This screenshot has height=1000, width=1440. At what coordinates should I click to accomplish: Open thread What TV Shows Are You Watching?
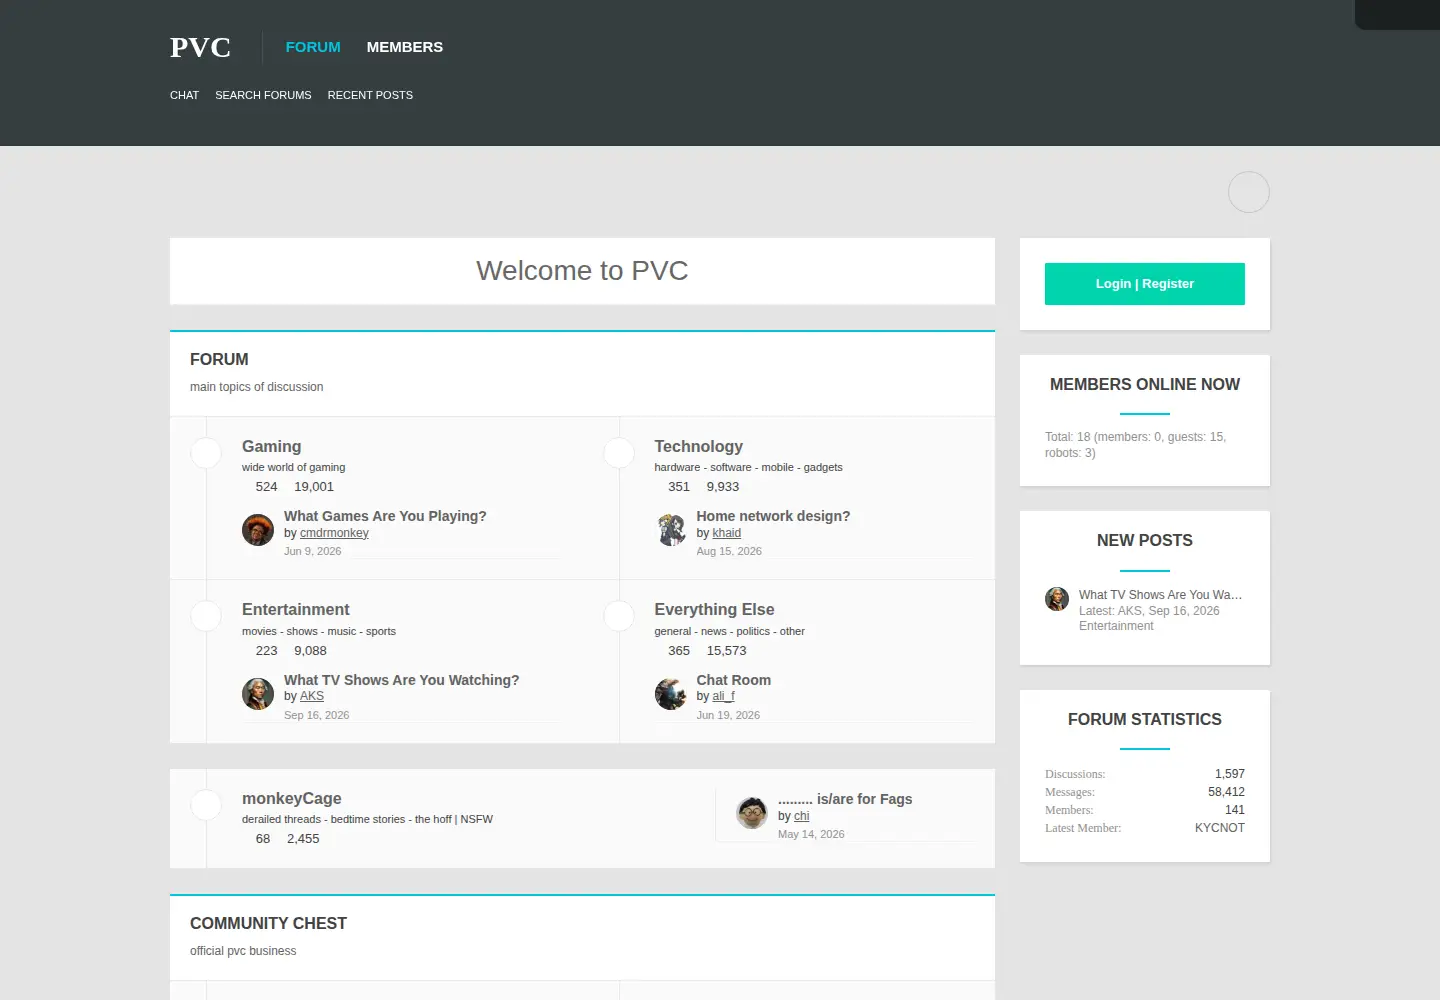[x=401, y=680]
